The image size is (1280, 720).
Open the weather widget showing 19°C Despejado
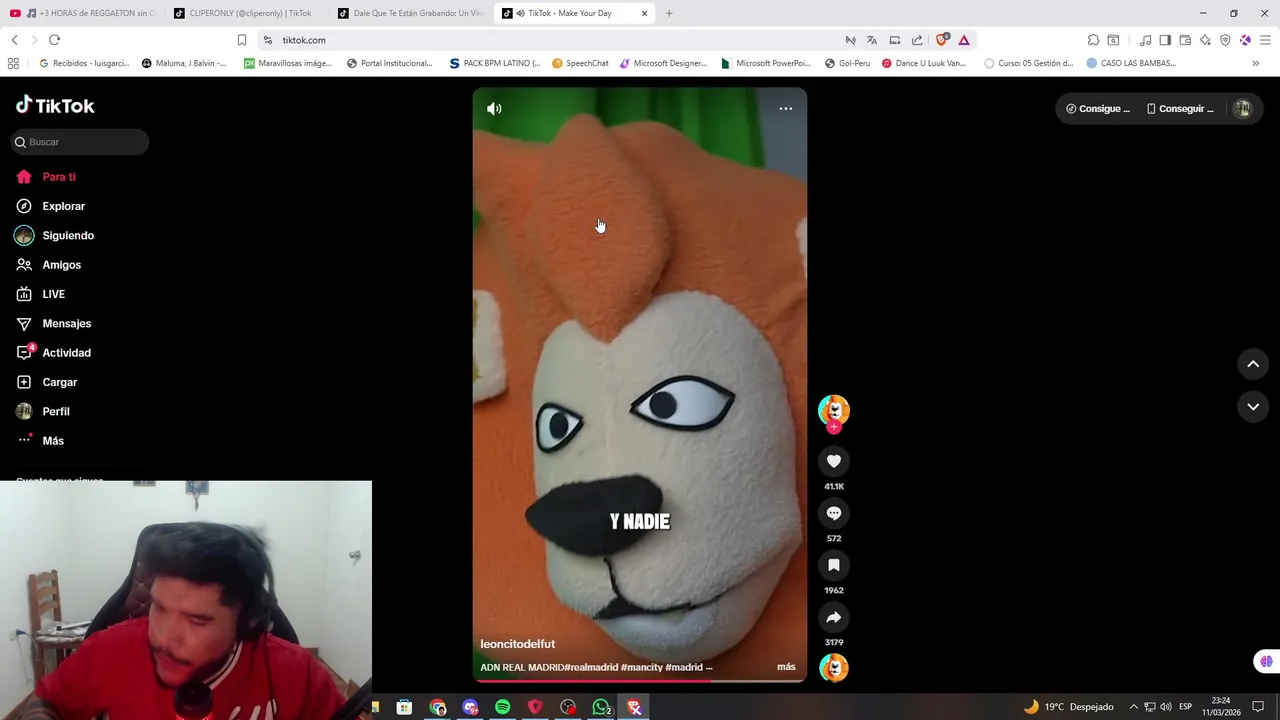point(1068,707)
